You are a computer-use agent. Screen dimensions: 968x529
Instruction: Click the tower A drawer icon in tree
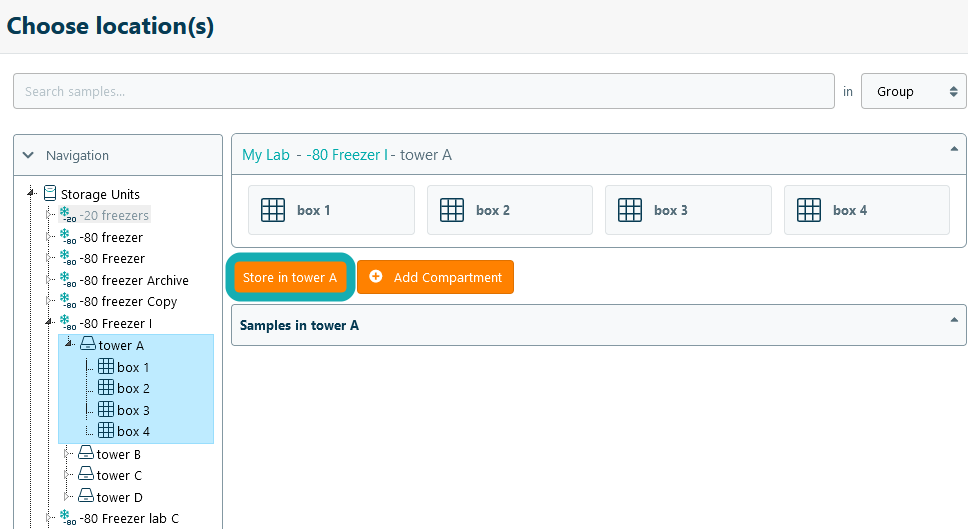87,345
